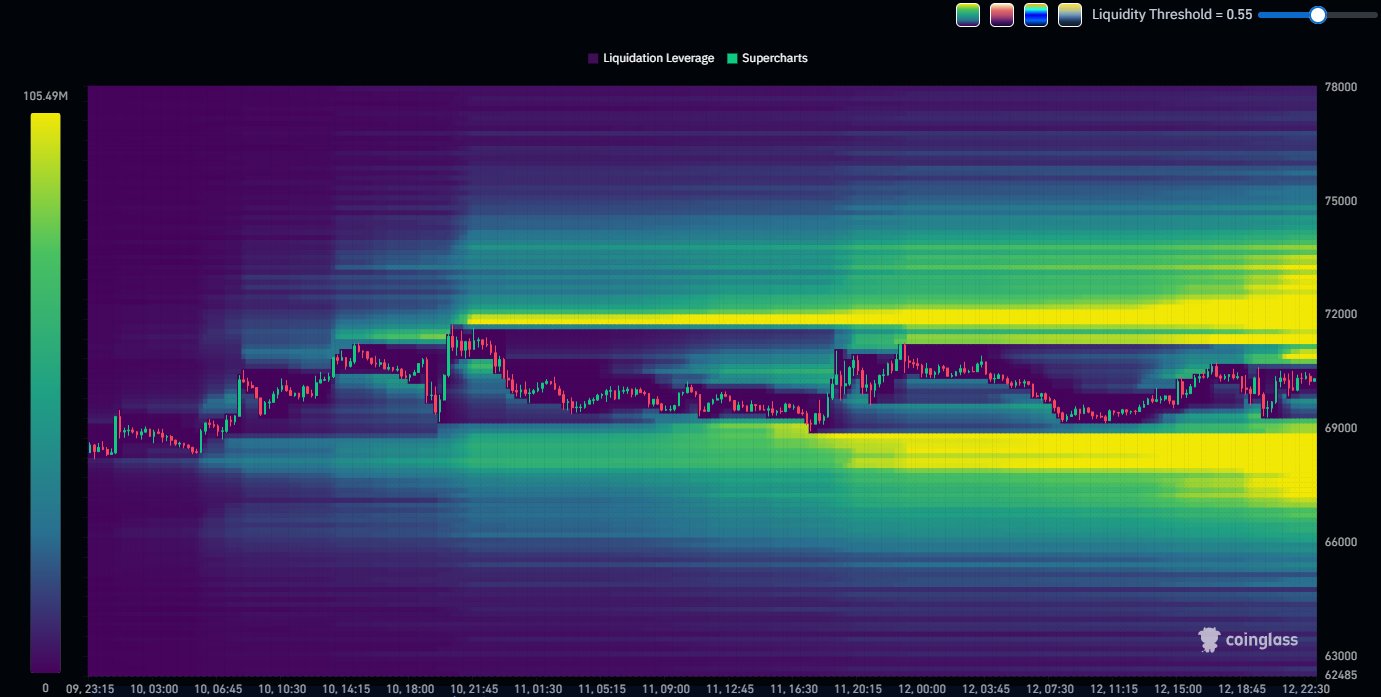1381x697 pixels.
Task: Click the 105.49M scale maximum label
Action: pos(45,96)
